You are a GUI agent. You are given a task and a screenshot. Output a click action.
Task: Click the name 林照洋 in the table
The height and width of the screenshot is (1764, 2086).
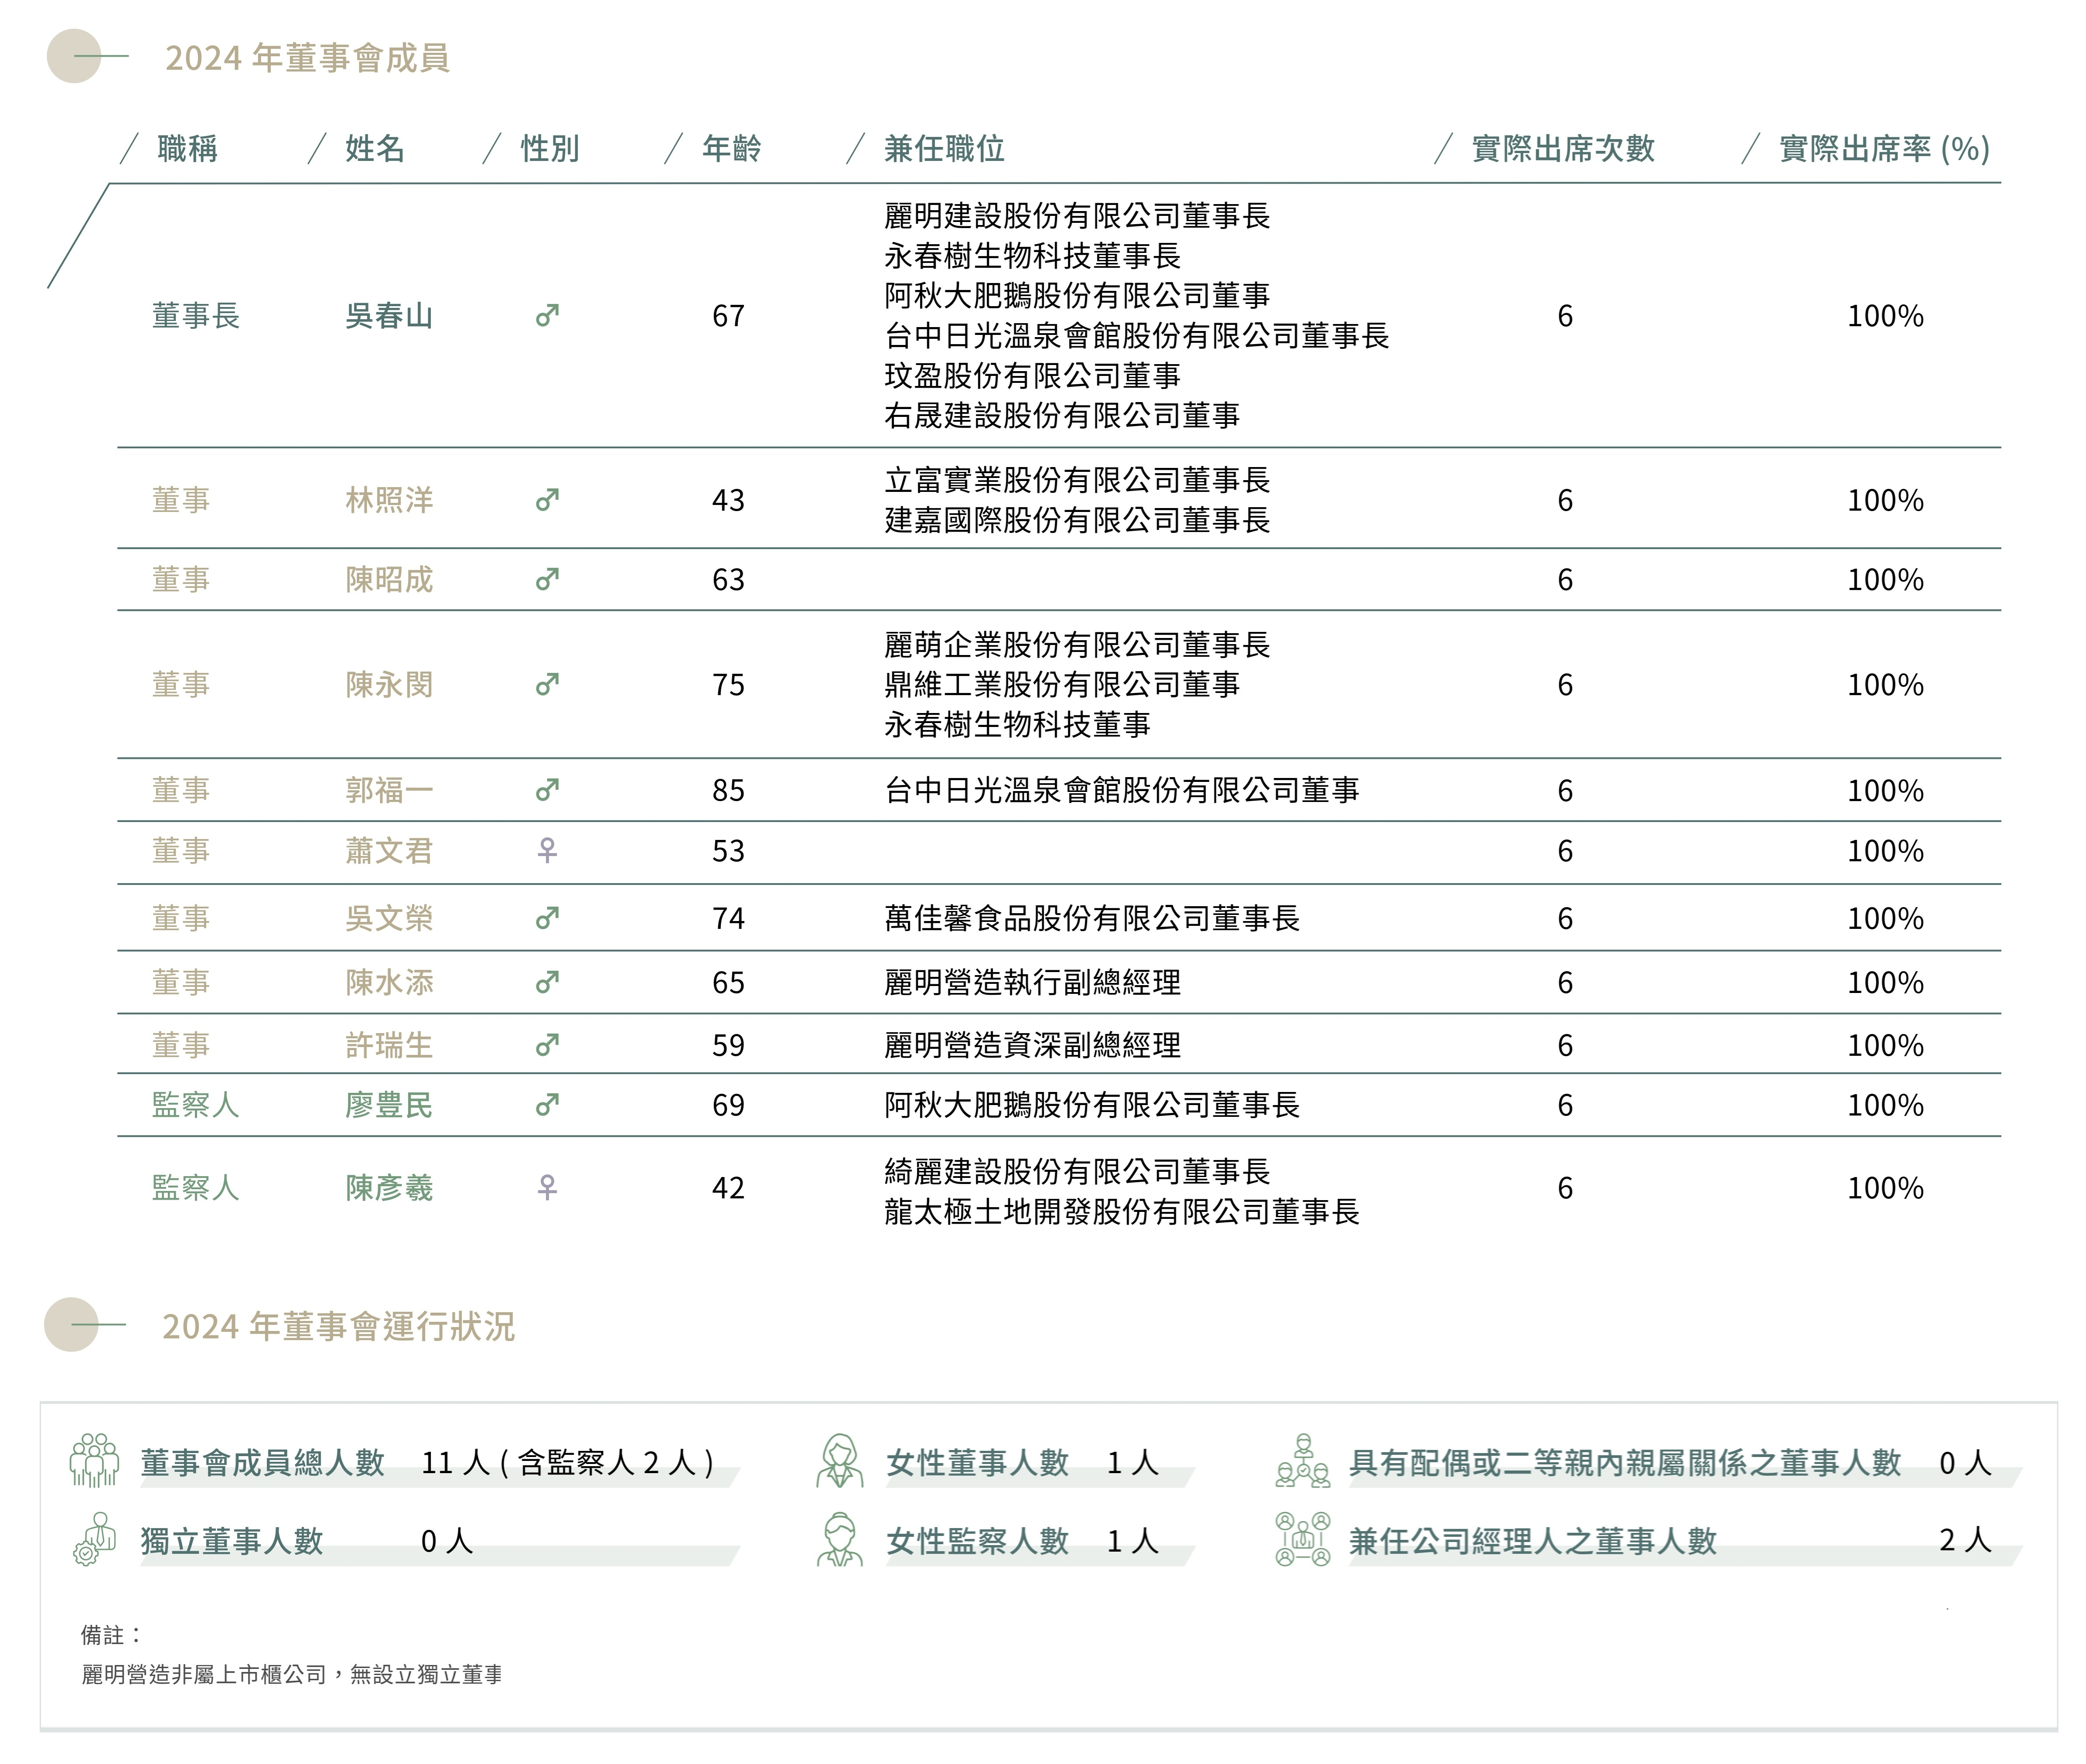(x=389, y=500)
